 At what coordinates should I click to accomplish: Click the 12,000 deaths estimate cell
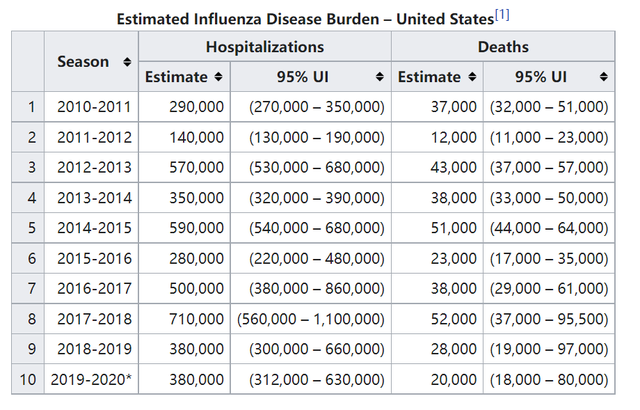tap(437, 137)
